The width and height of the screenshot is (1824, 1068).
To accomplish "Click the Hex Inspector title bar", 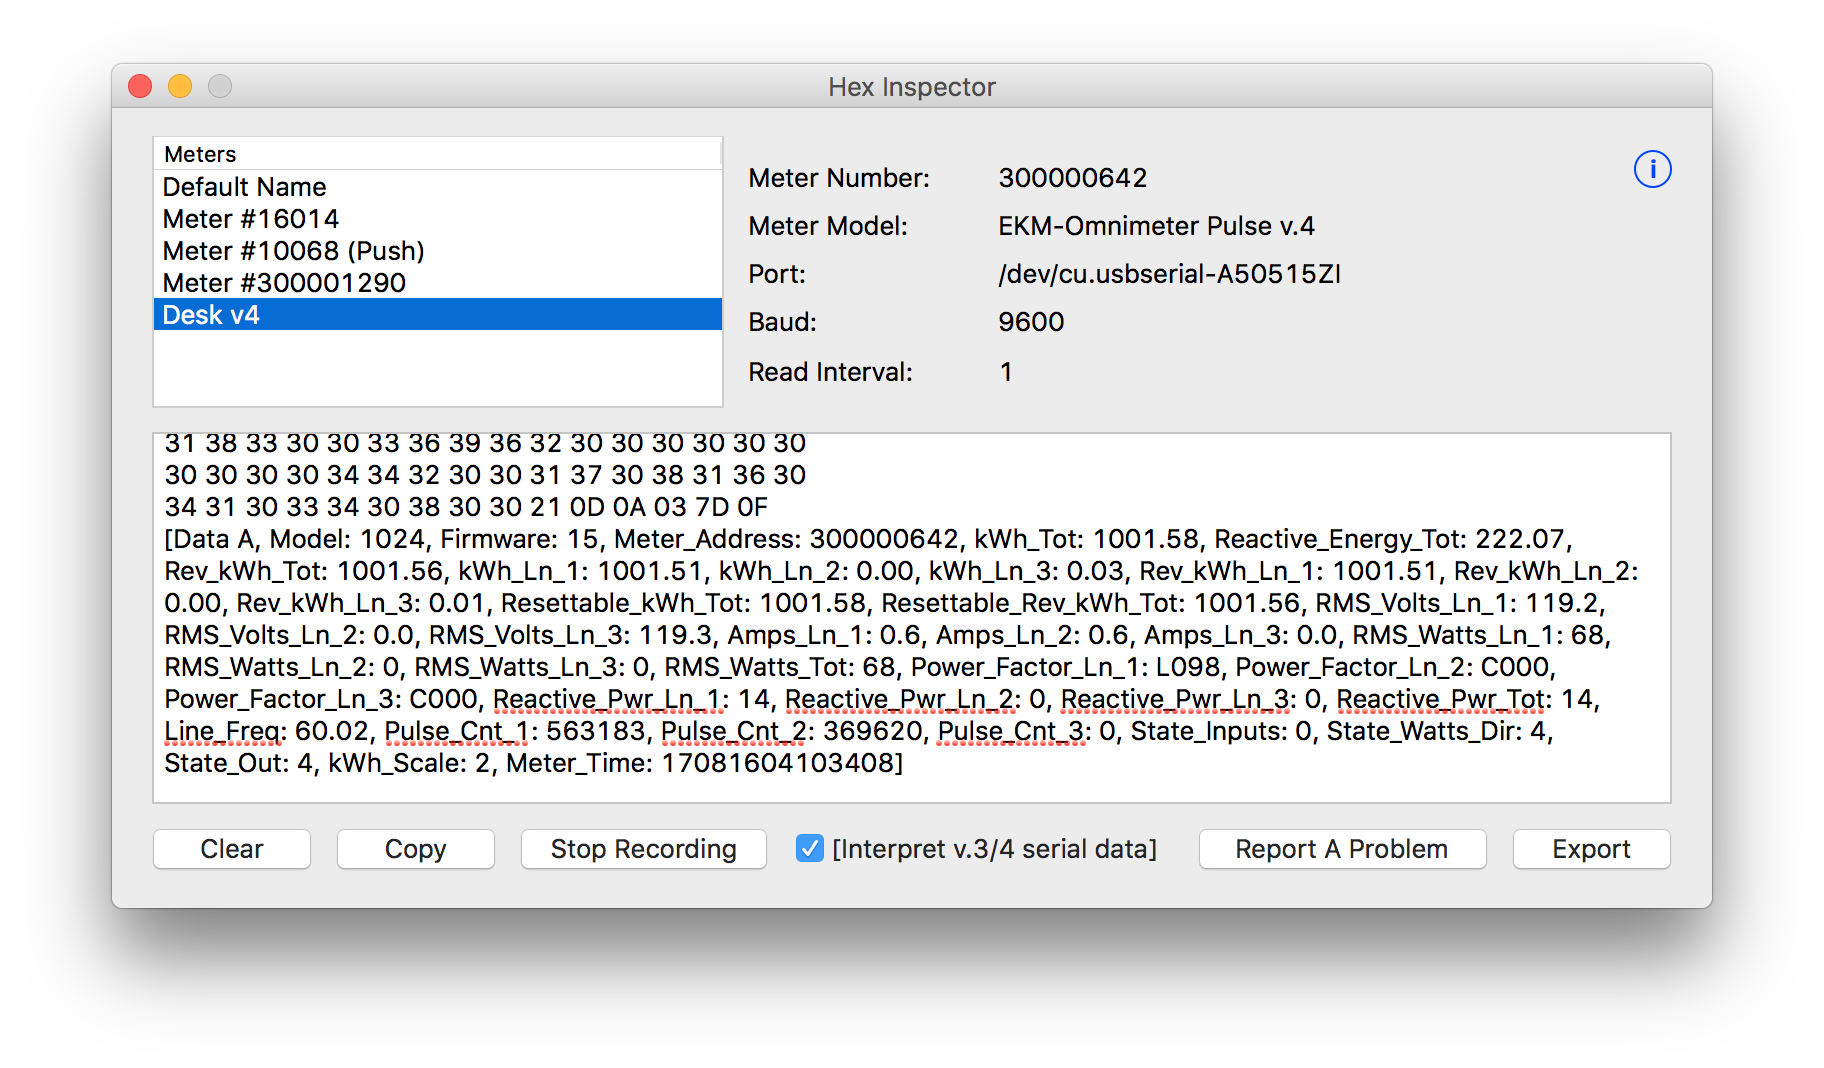I will point(911,87).
